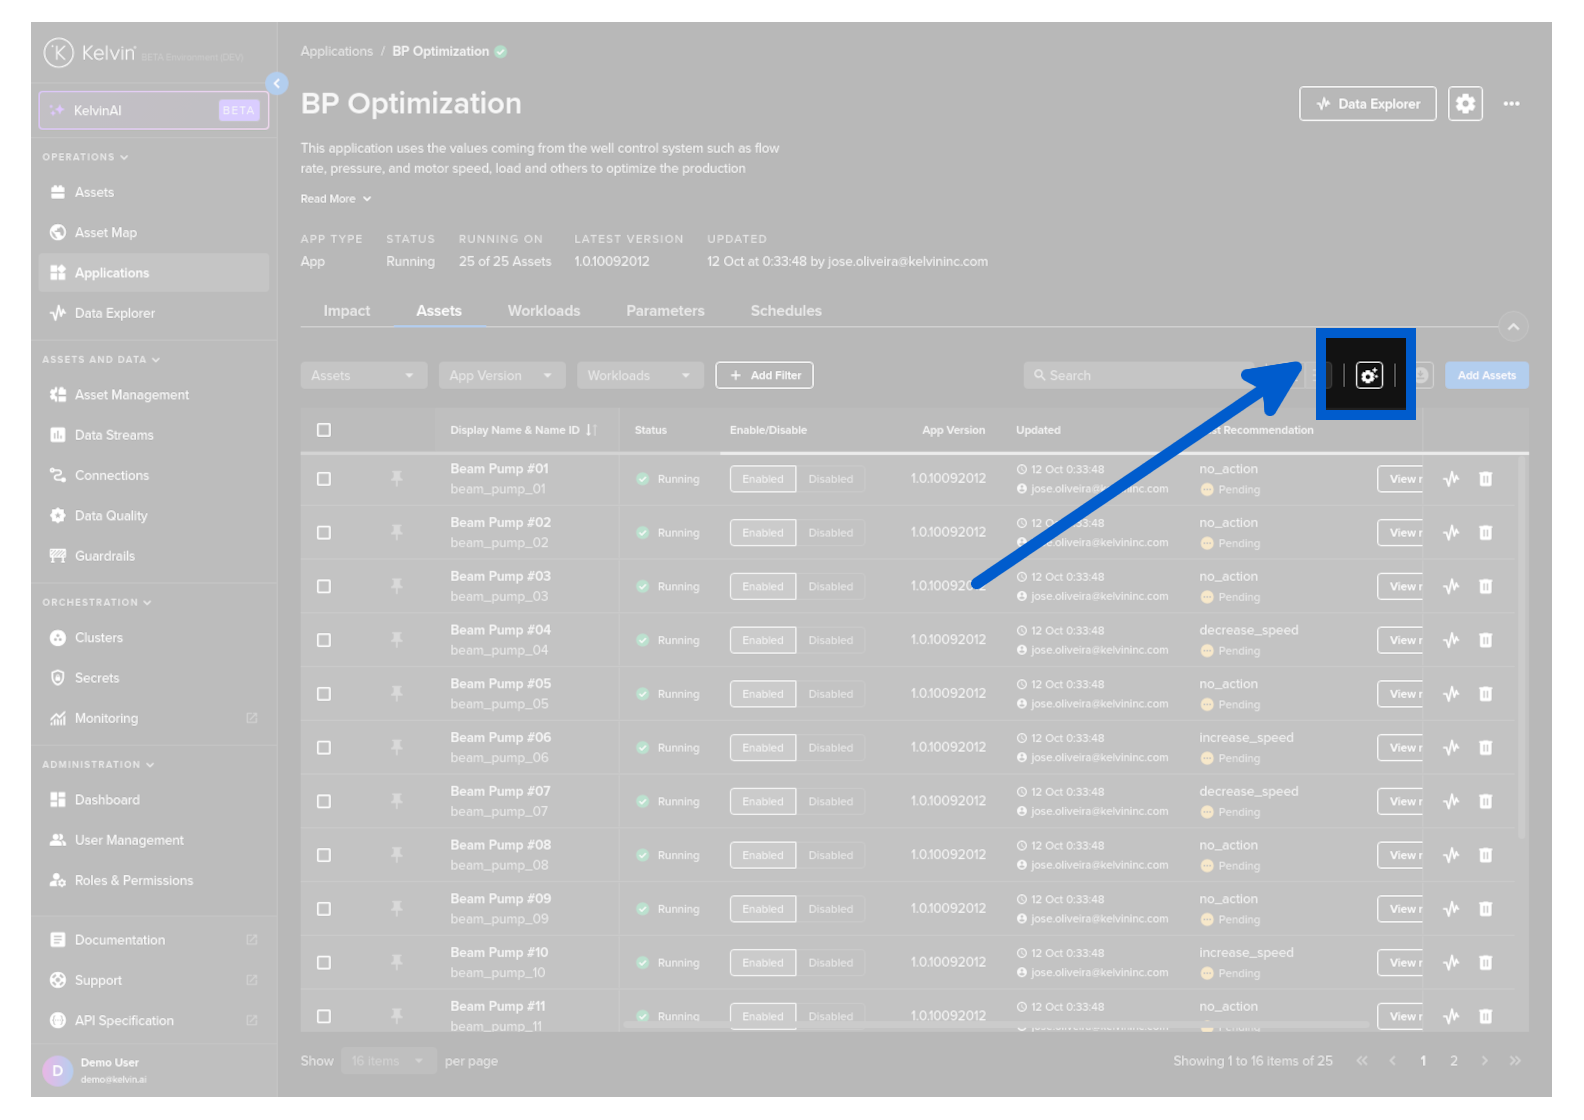Open application settings gear next to Data Explorer
The image size is (1584, 1120).
pyautogui.click(x=1465, y=104)
